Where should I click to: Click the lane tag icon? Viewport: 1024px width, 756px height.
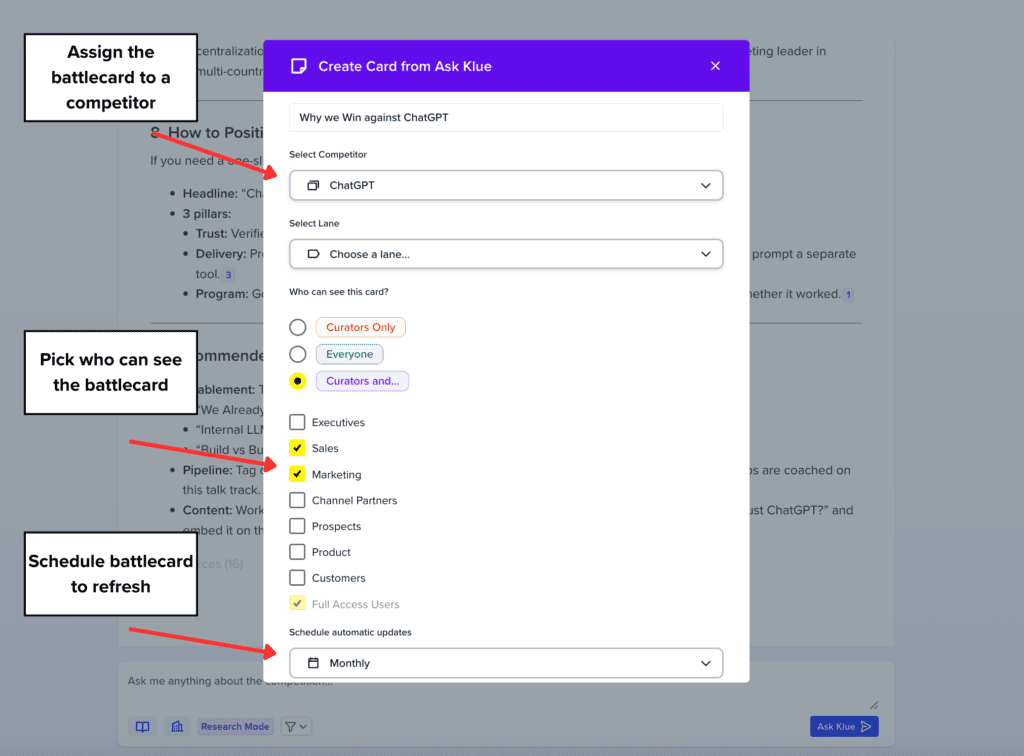point(313,254)
